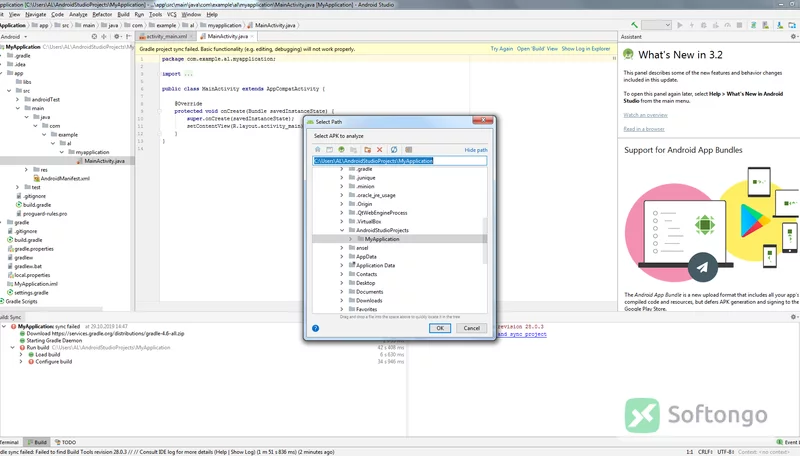Open the Navigate menu
This screenshot has width=800, height=456.
[36, 14]
